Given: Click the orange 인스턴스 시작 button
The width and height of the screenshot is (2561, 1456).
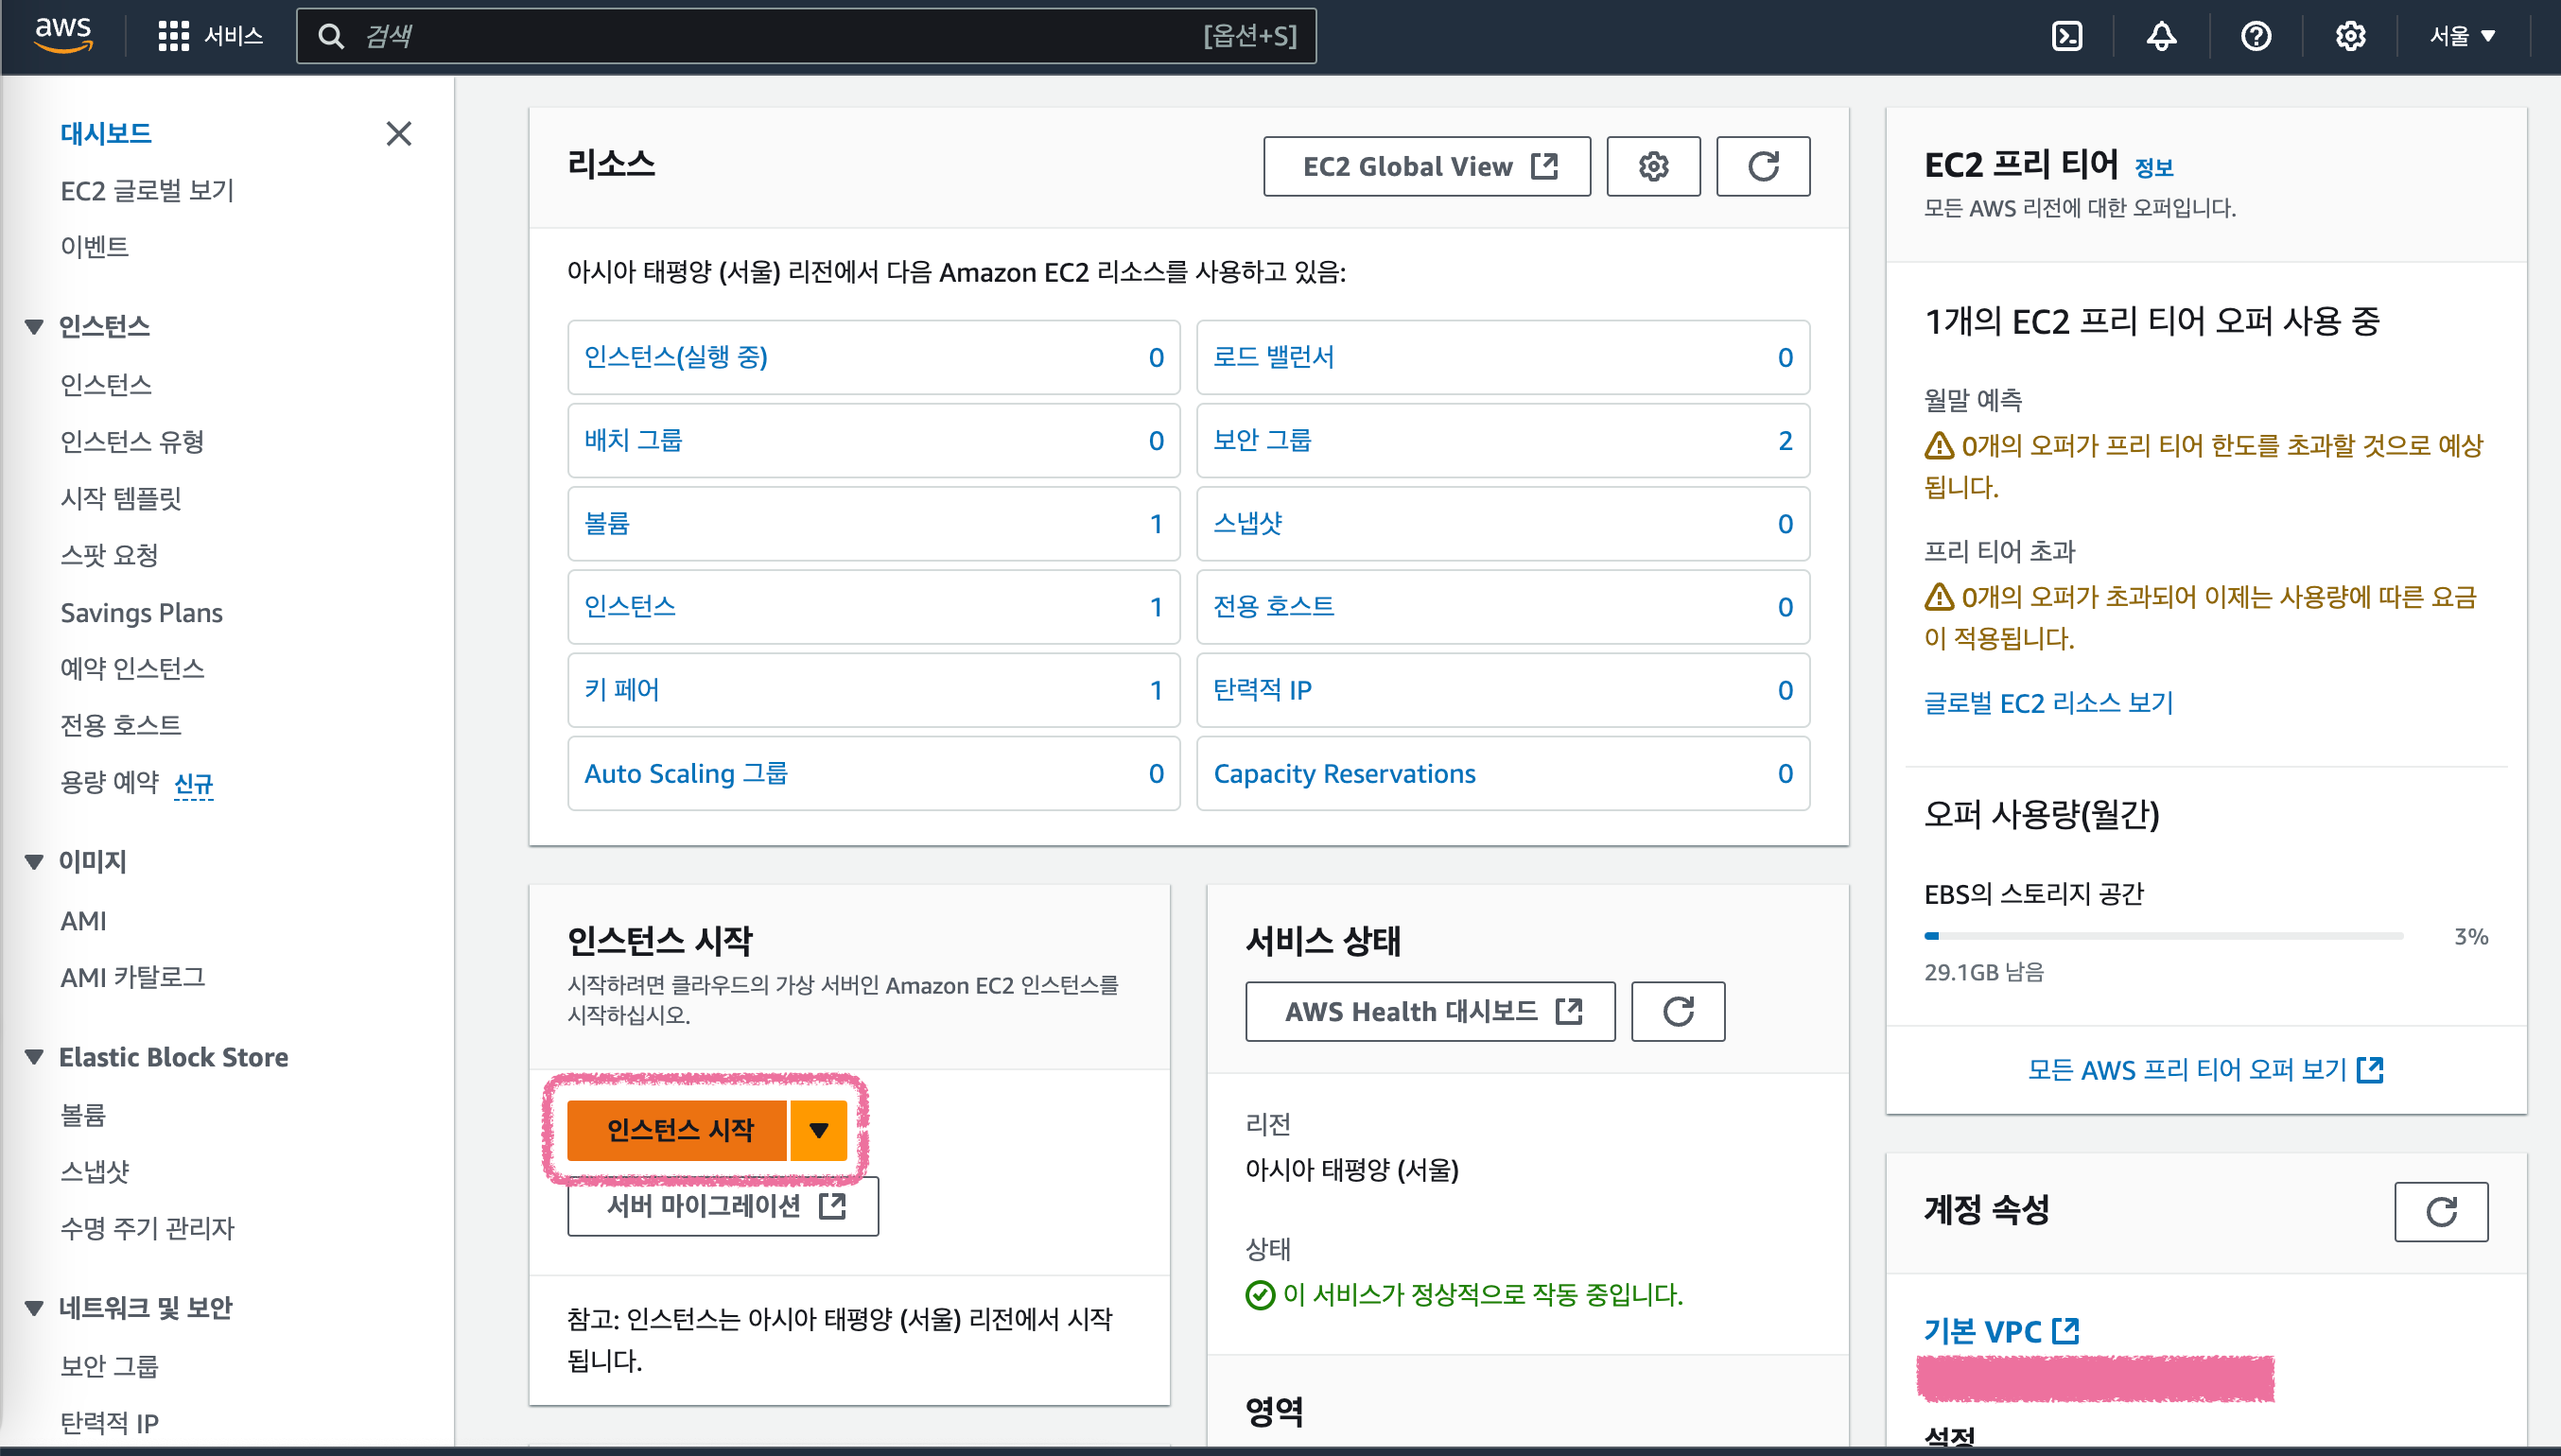Looking at the screenshot, I should click(x=679, y=1130).
